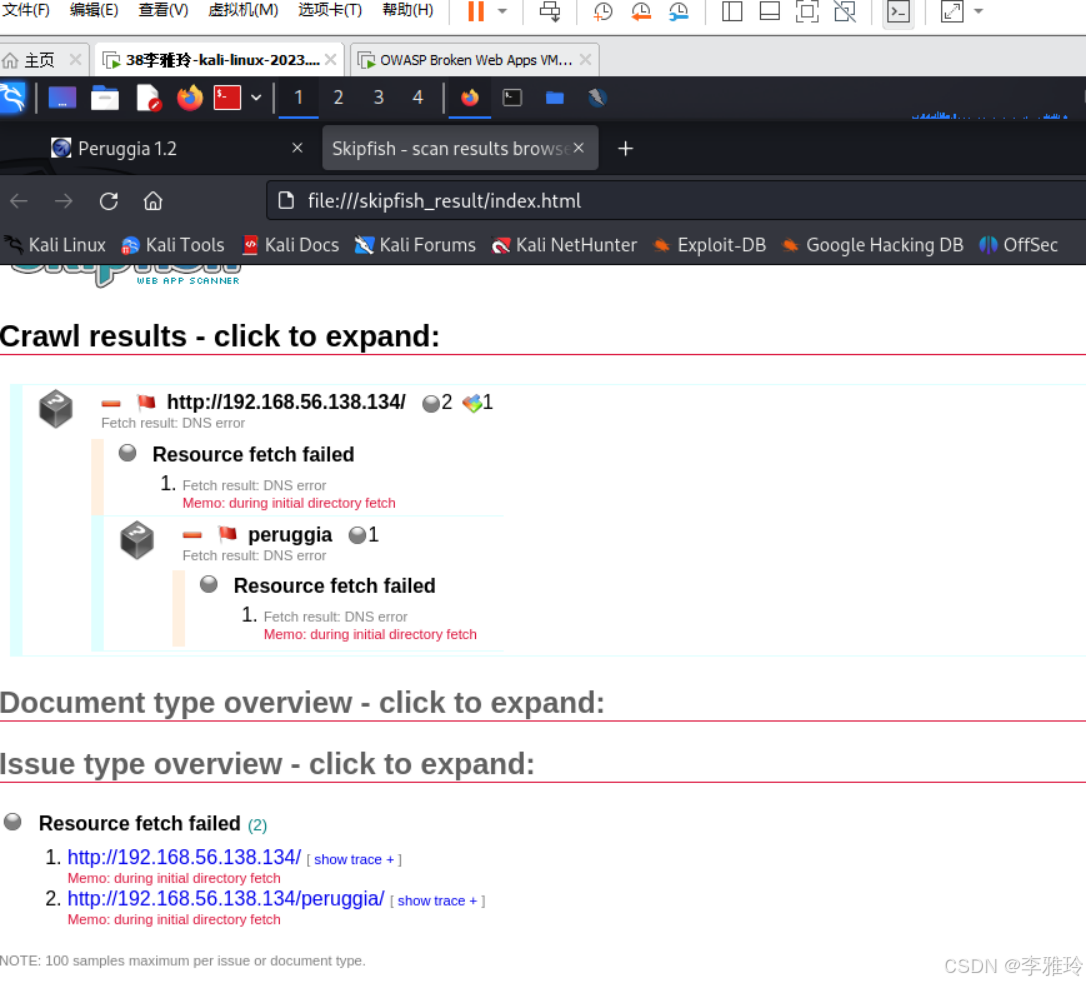The image size is (1087, 983).
Task: Switch to the 主页 home tab
Action: [39, 60]
